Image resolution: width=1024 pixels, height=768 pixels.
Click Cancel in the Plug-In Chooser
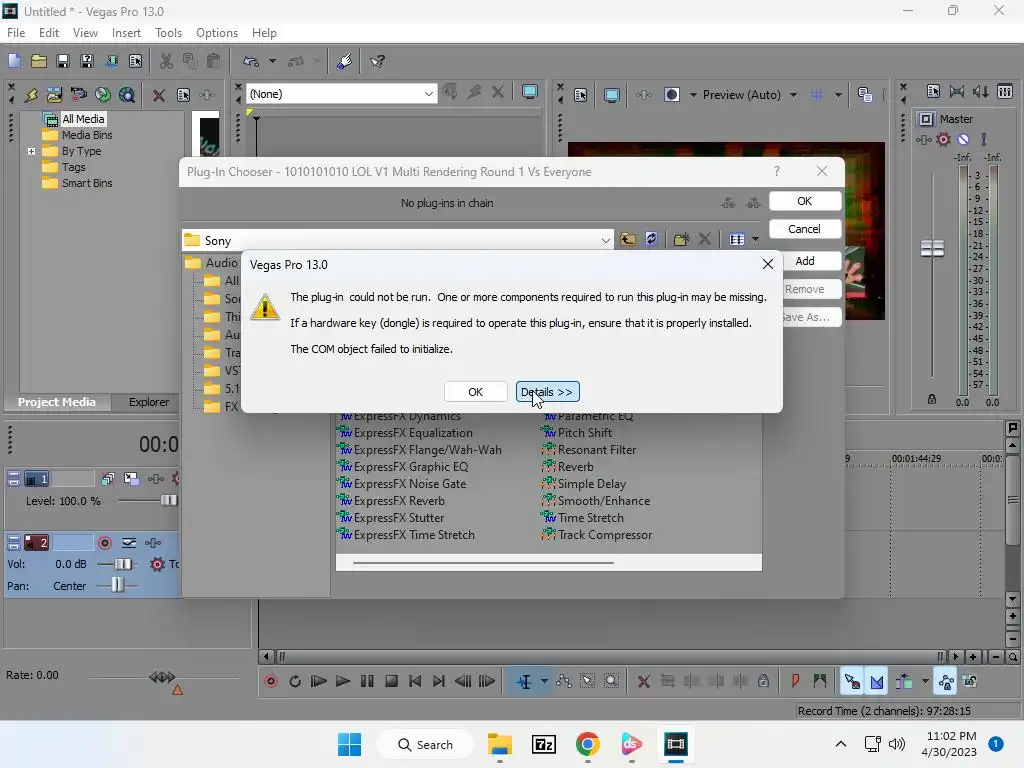pyautogui.click(x=805, y=229)
